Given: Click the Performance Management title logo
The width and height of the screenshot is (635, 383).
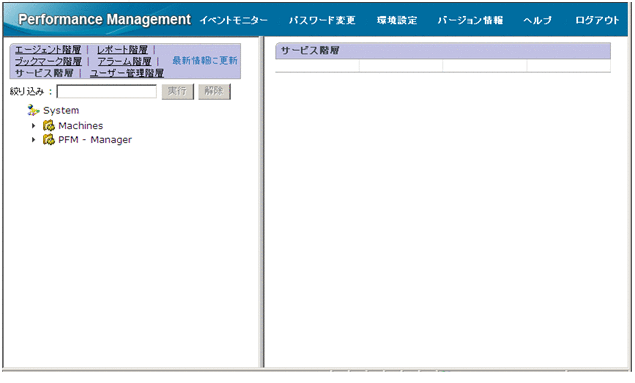Looking at the screenshot, I should [x=104, y=19].
